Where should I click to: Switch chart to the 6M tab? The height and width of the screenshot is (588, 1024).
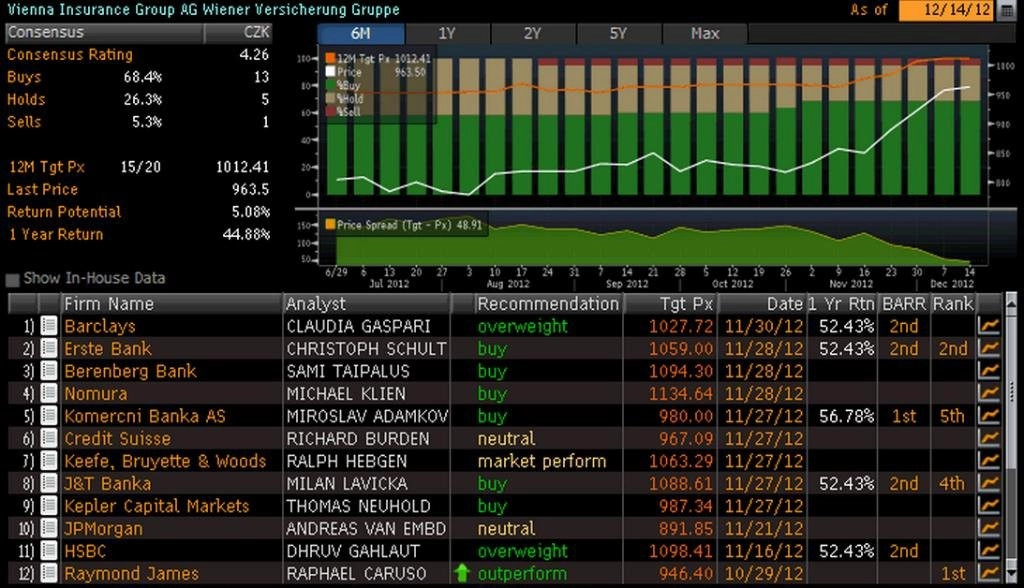360,33
